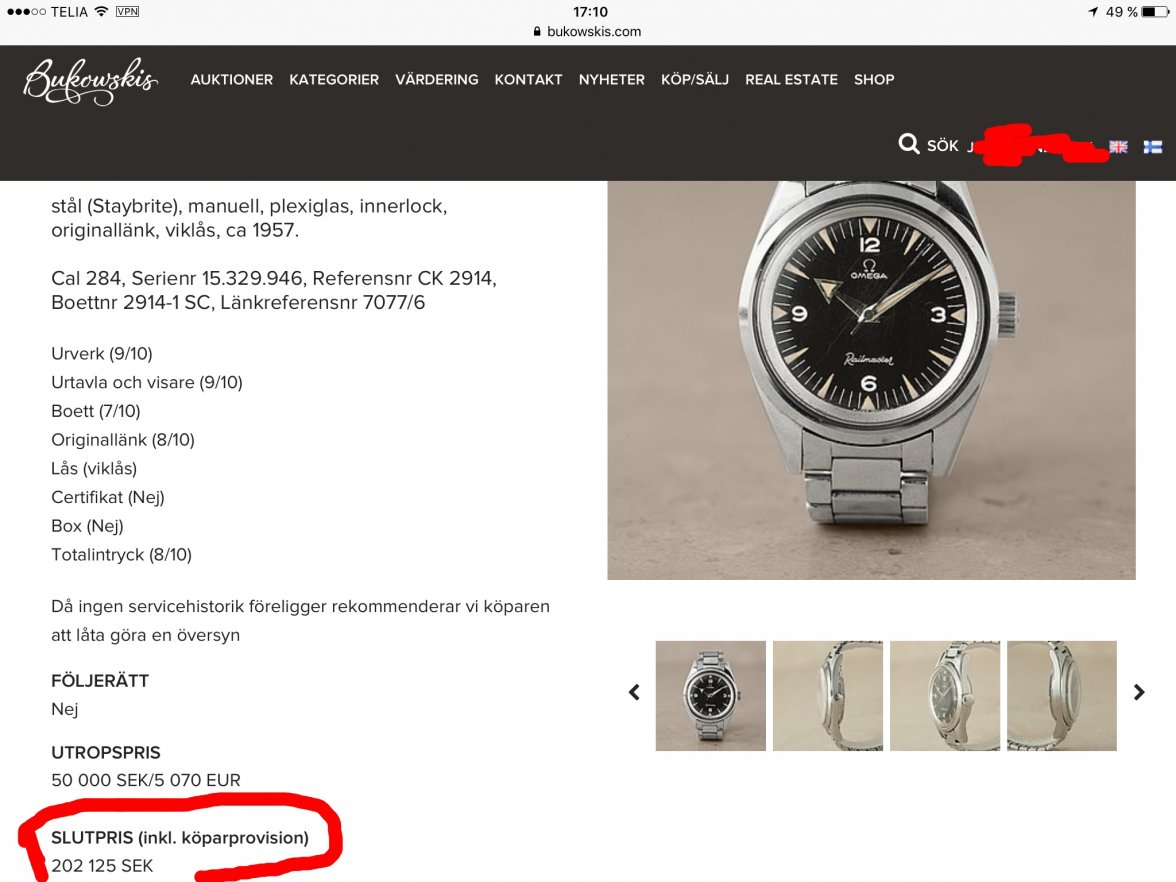
Task: Switch language with the UK flag
Action: 1118,147
